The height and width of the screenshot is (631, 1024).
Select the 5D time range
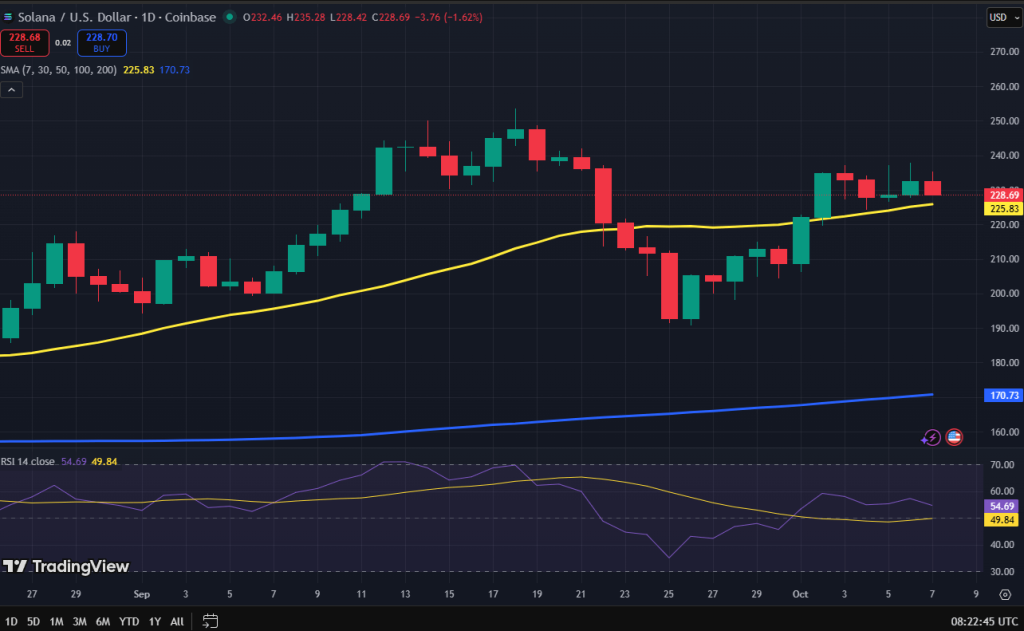[x=33, y=621]
